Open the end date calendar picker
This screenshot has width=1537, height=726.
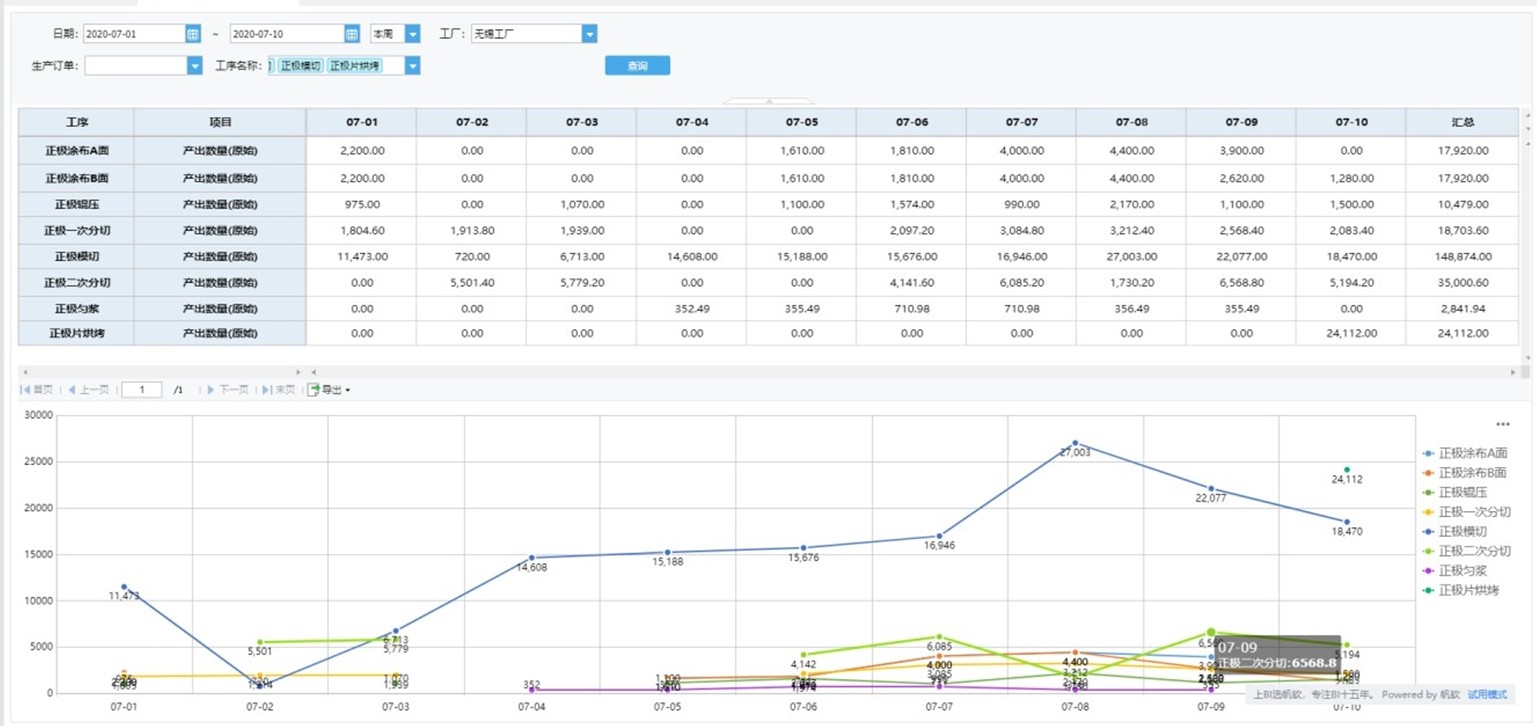click(352, 34)
